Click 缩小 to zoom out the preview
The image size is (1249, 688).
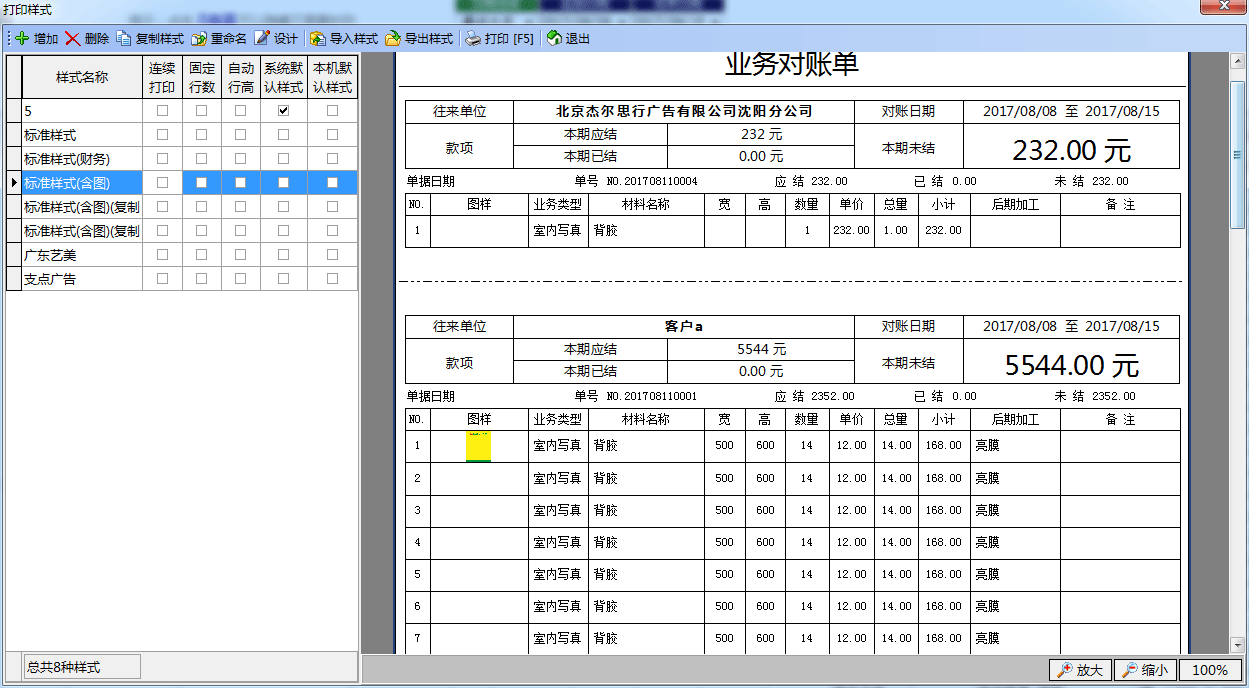(x=1144, y=670)
